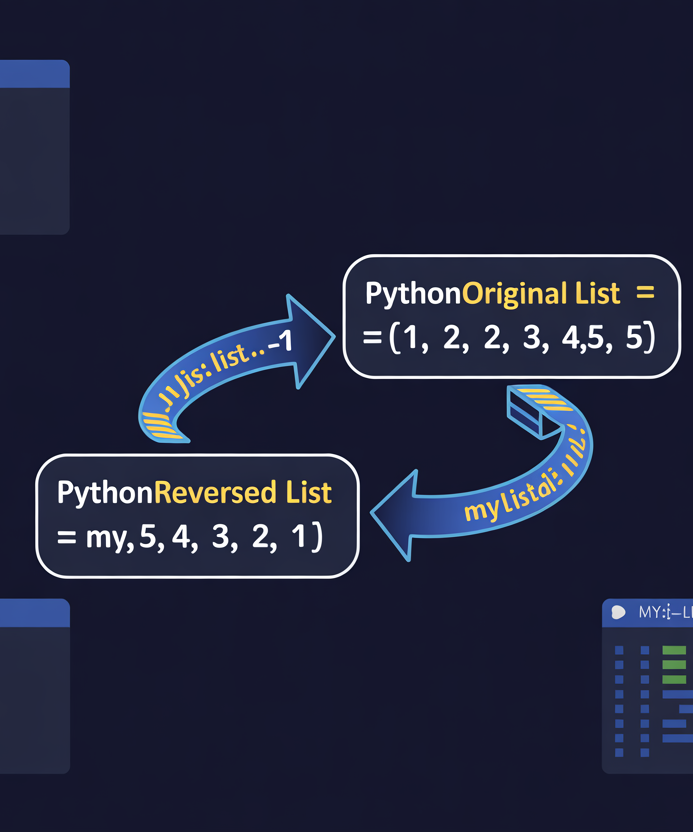Click the blue header of the bottom-left panel
Viewport: 693px width, 832px height.
tap(34, 613)
